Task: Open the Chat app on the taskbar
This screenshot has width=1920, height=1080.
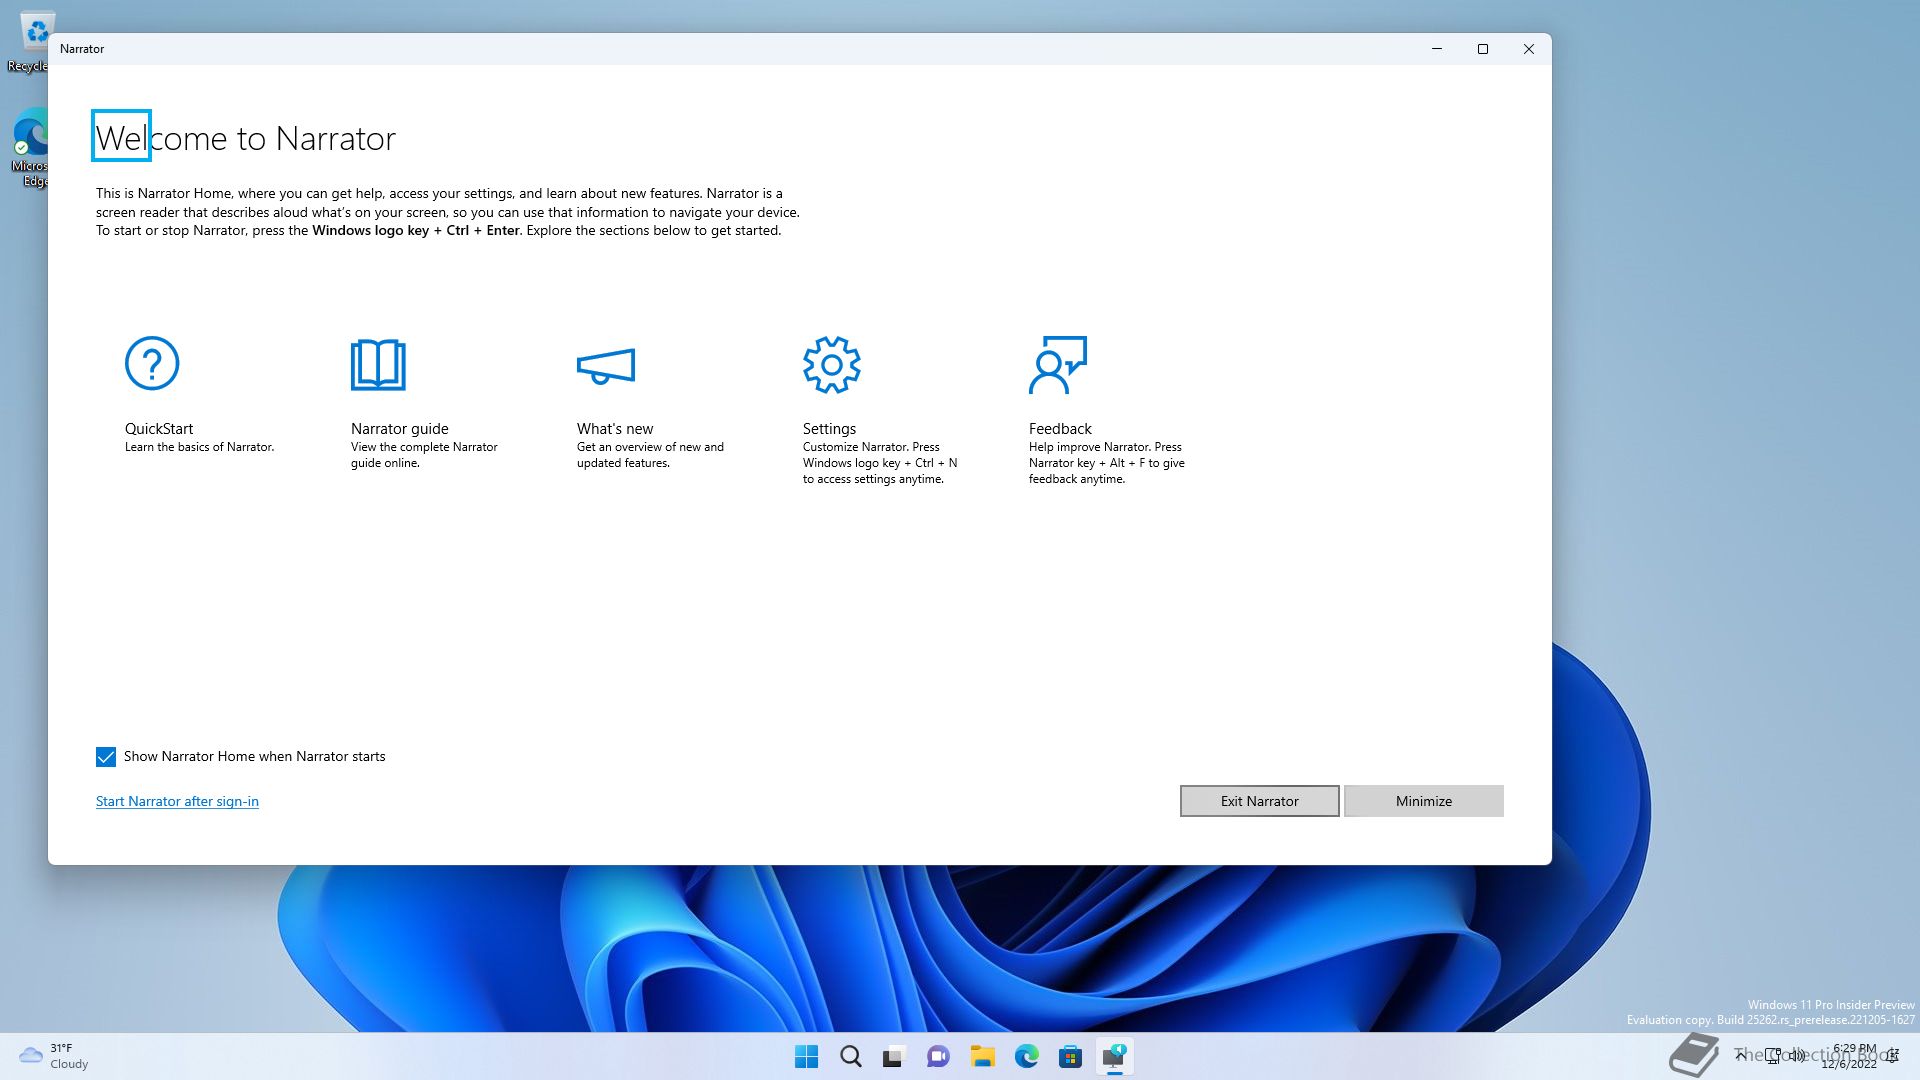Action: tap(938, 1056)
